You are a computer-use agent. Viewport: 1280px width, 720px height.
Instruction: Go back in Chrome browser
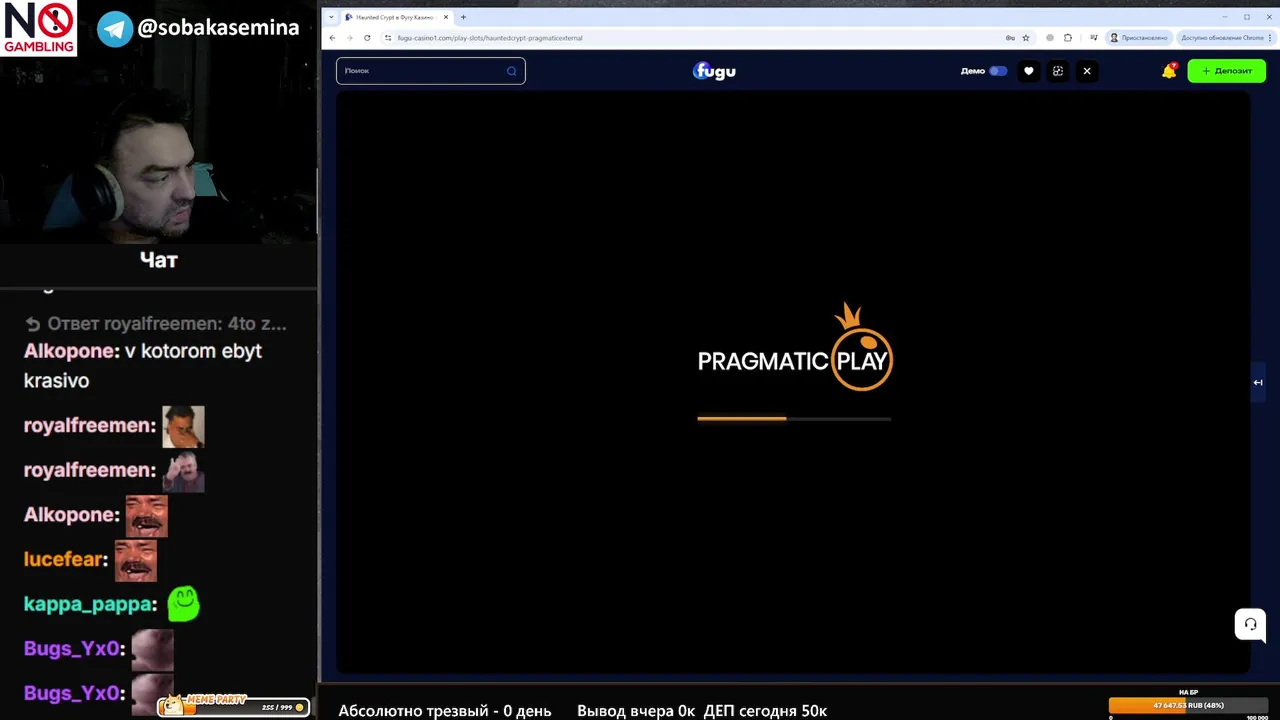point(332,38)
